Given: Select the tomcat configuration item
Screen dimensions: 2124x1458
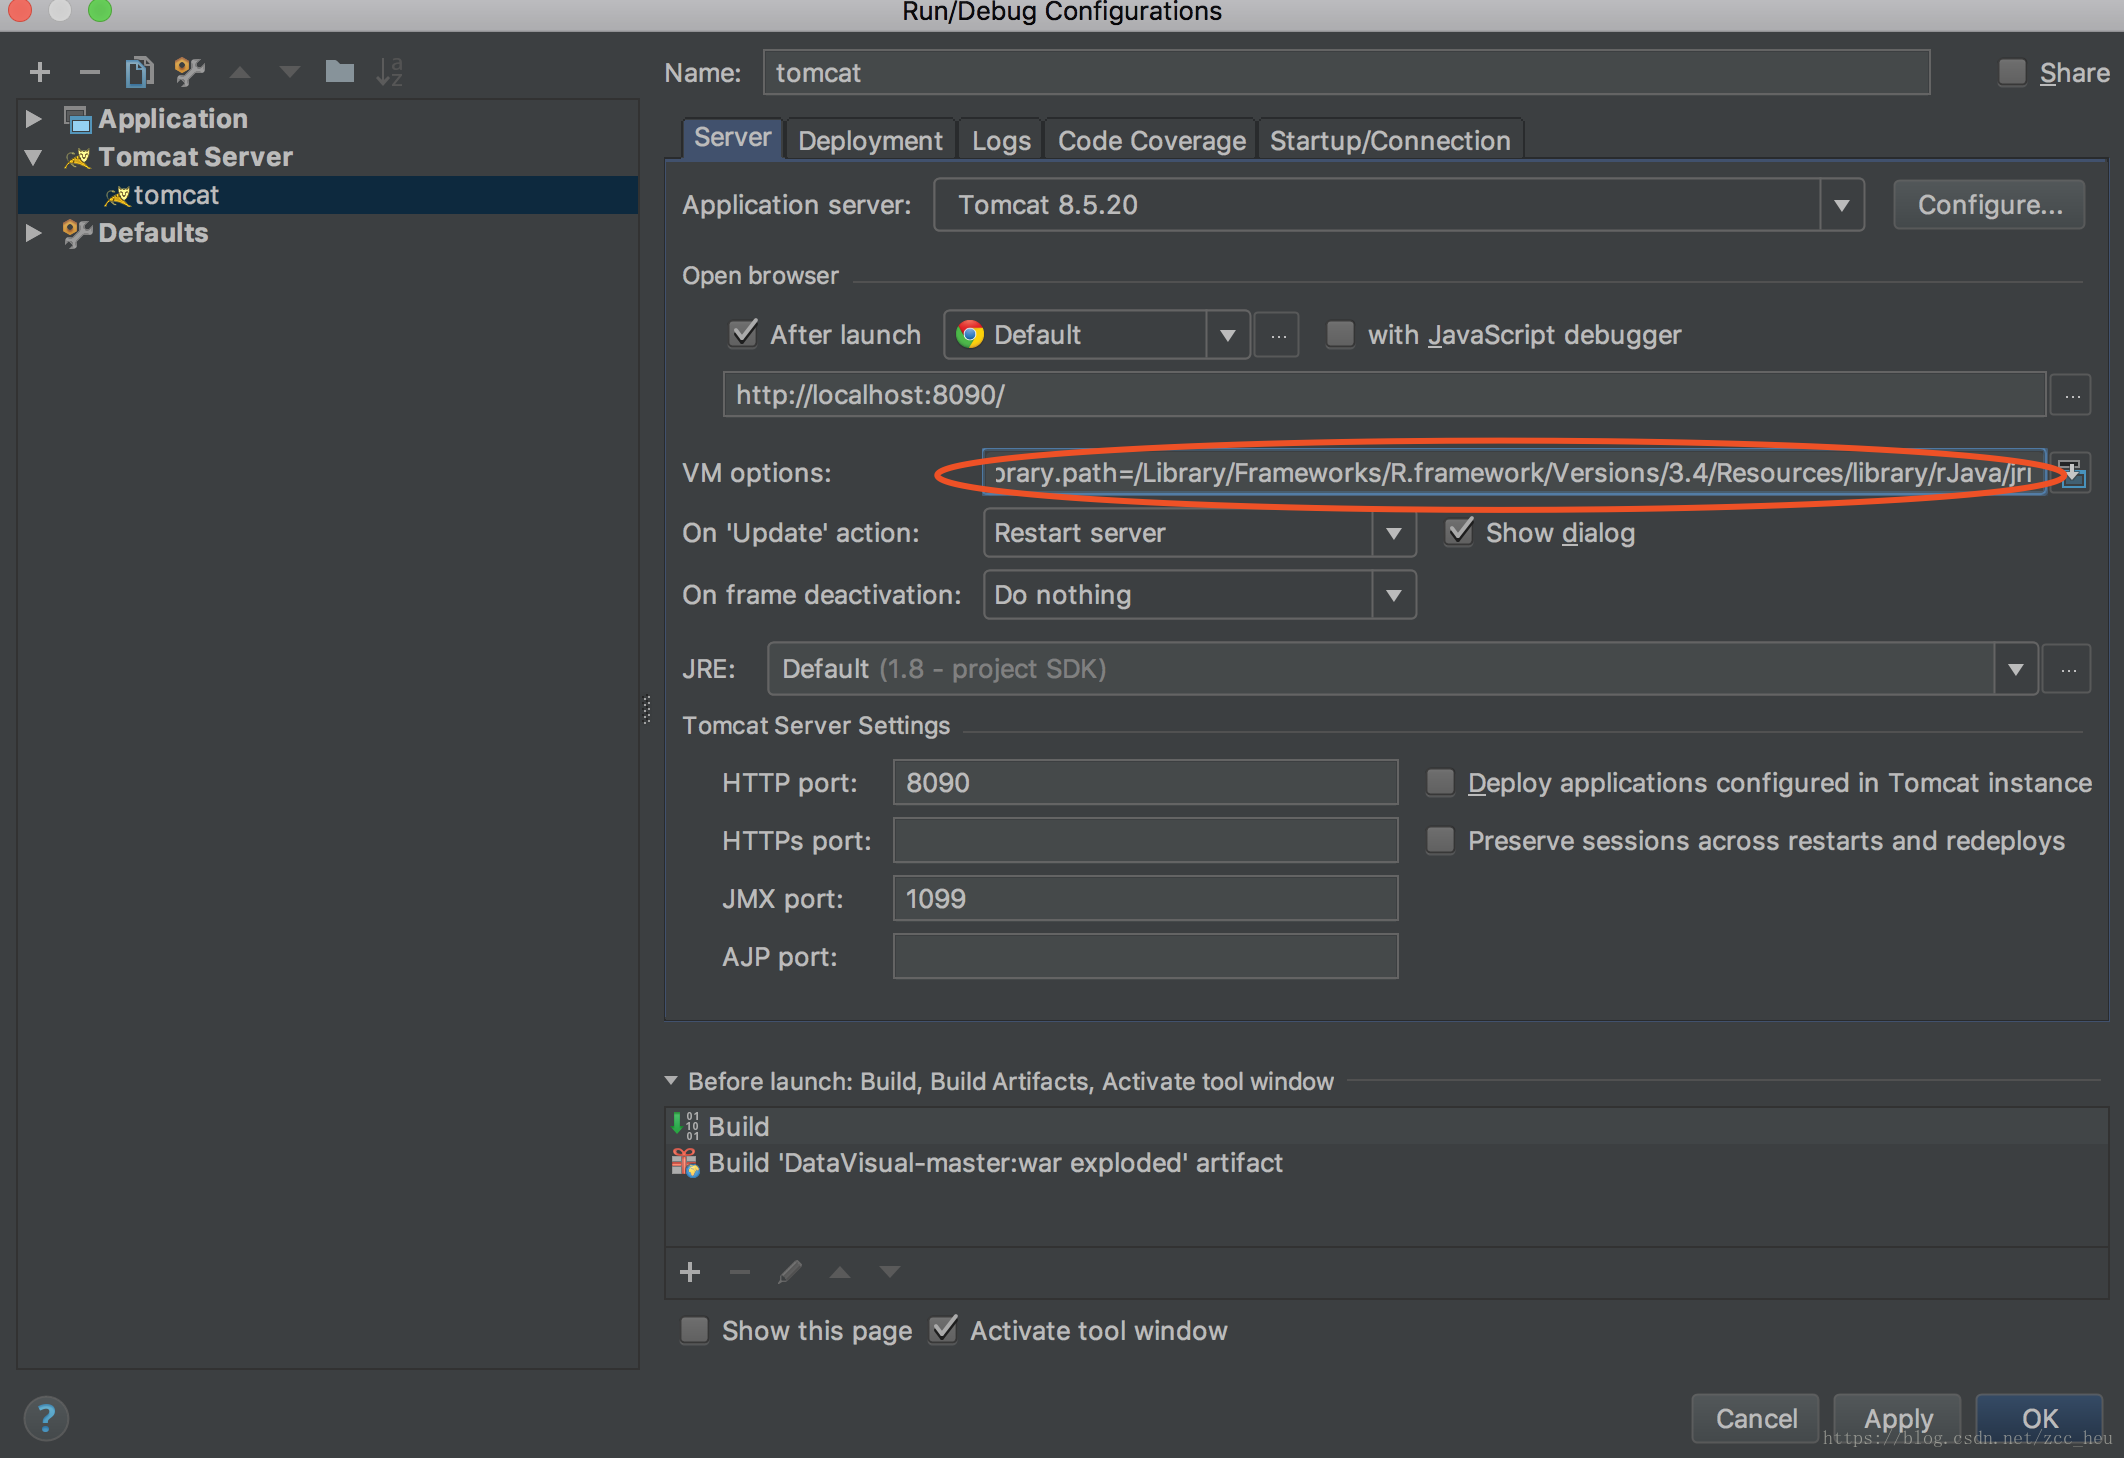Looking at the screenshot, I should 328,195.
